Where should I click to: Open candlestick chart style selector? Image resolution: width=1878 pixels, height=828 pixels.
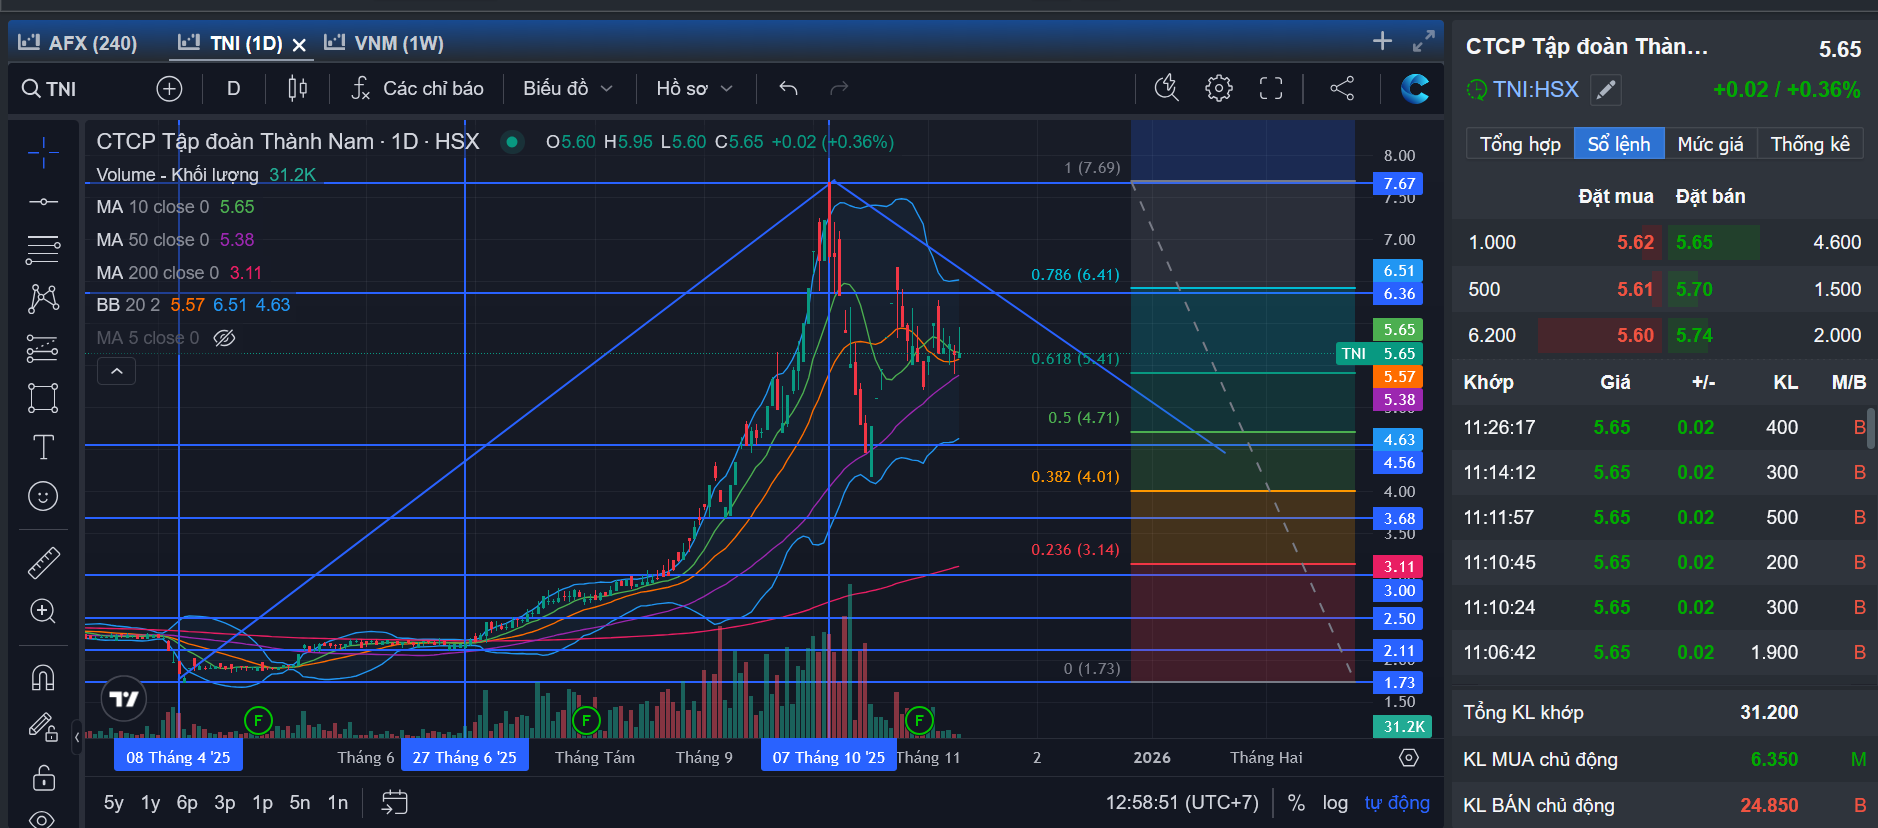297,89
